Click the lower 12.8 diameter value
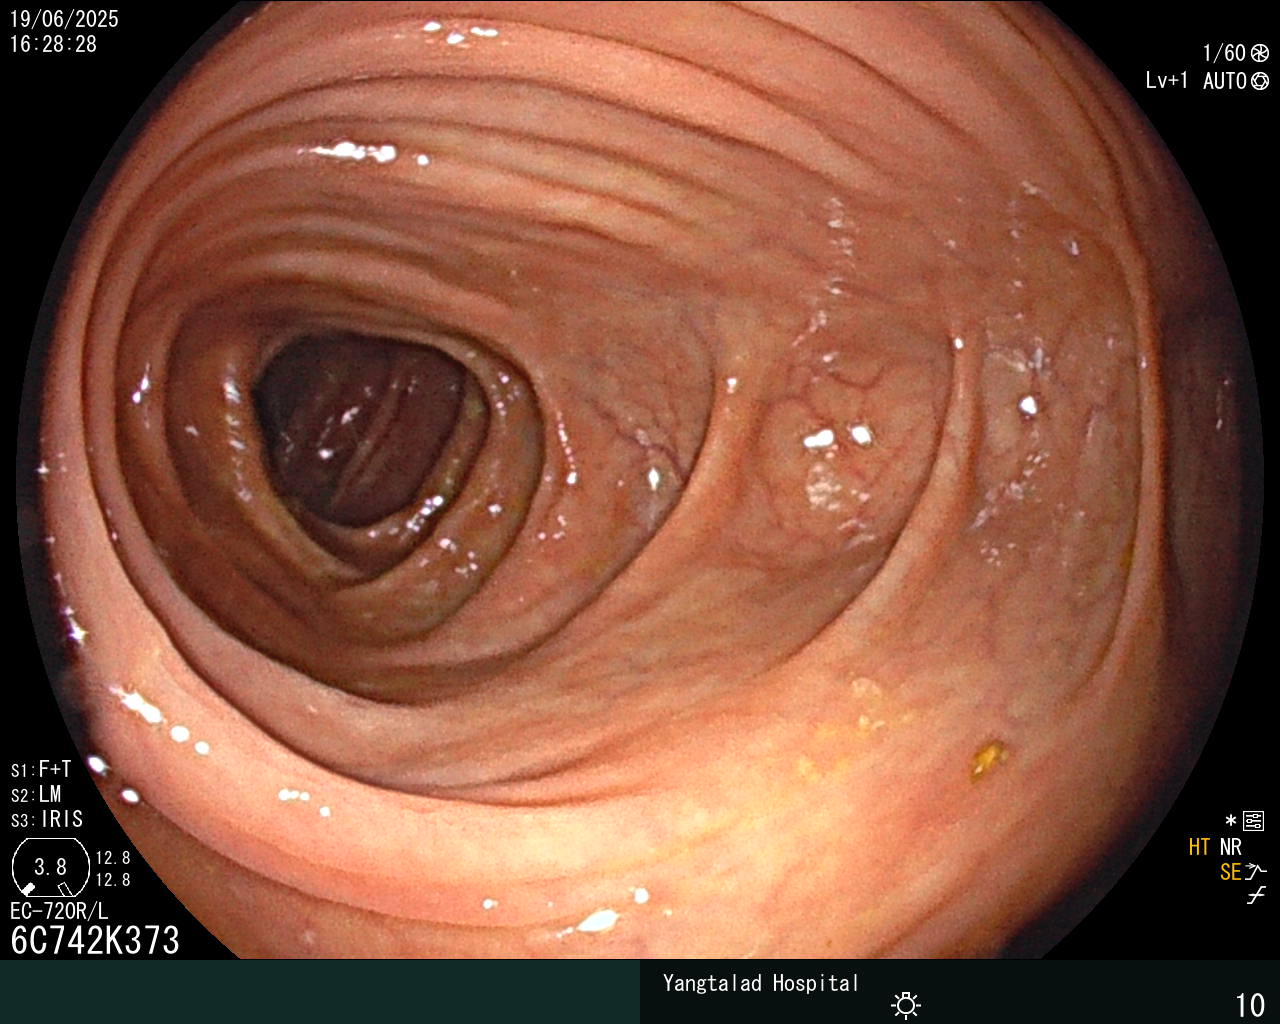Image resolution: width=1280 pixels, height=1024 pixels. [x=113, y=881]
